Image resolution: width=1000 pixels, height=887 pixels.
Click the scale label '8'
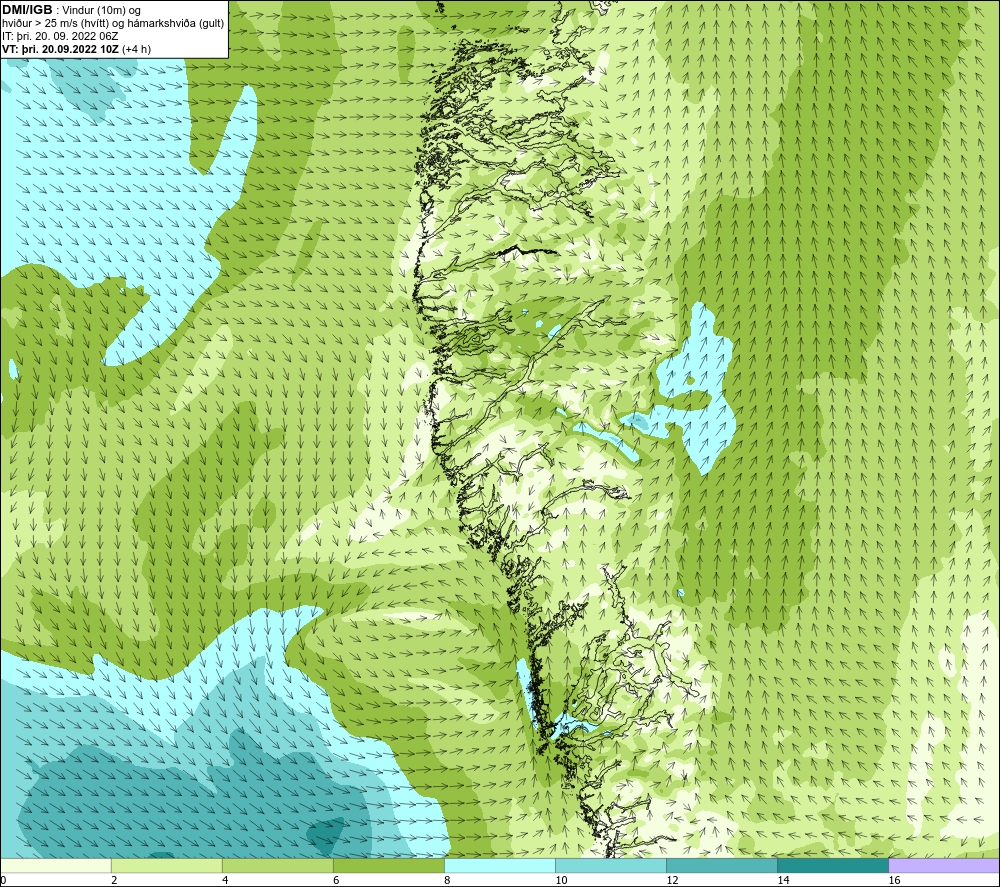tap(447, 880)
